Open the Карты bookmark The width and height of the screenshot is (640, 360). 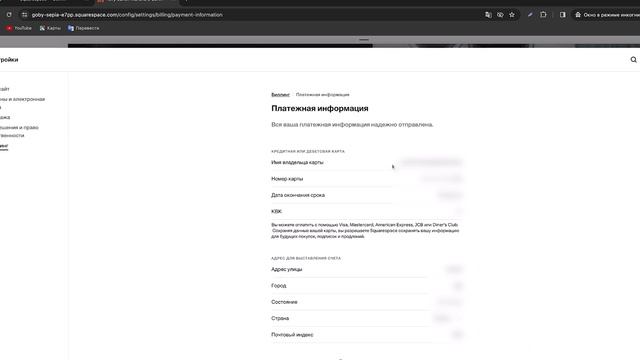click(x=50, y=28)
